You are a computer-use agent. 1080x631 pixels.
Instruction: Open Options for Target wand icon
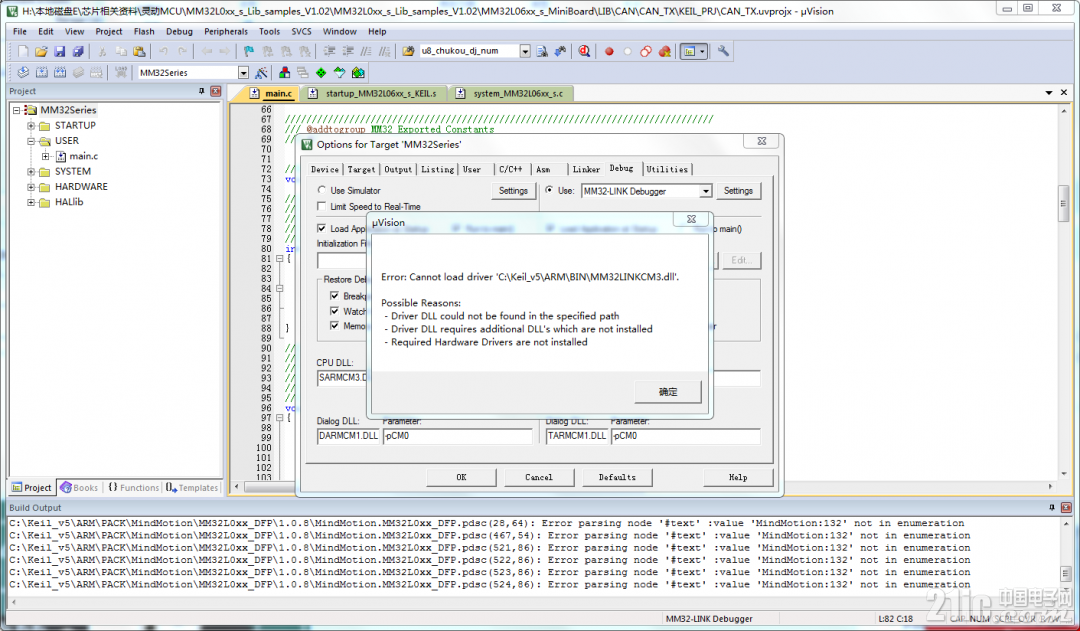[261, 72]
